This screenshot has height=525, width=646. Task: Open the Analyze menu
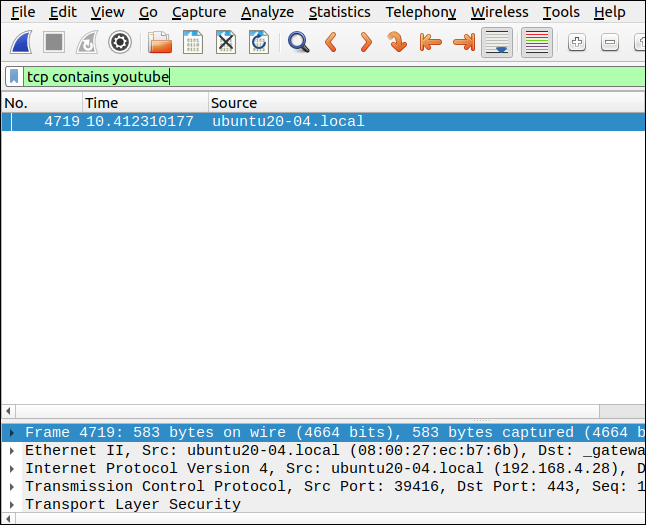pyautogui.click(x=267, y=12)
